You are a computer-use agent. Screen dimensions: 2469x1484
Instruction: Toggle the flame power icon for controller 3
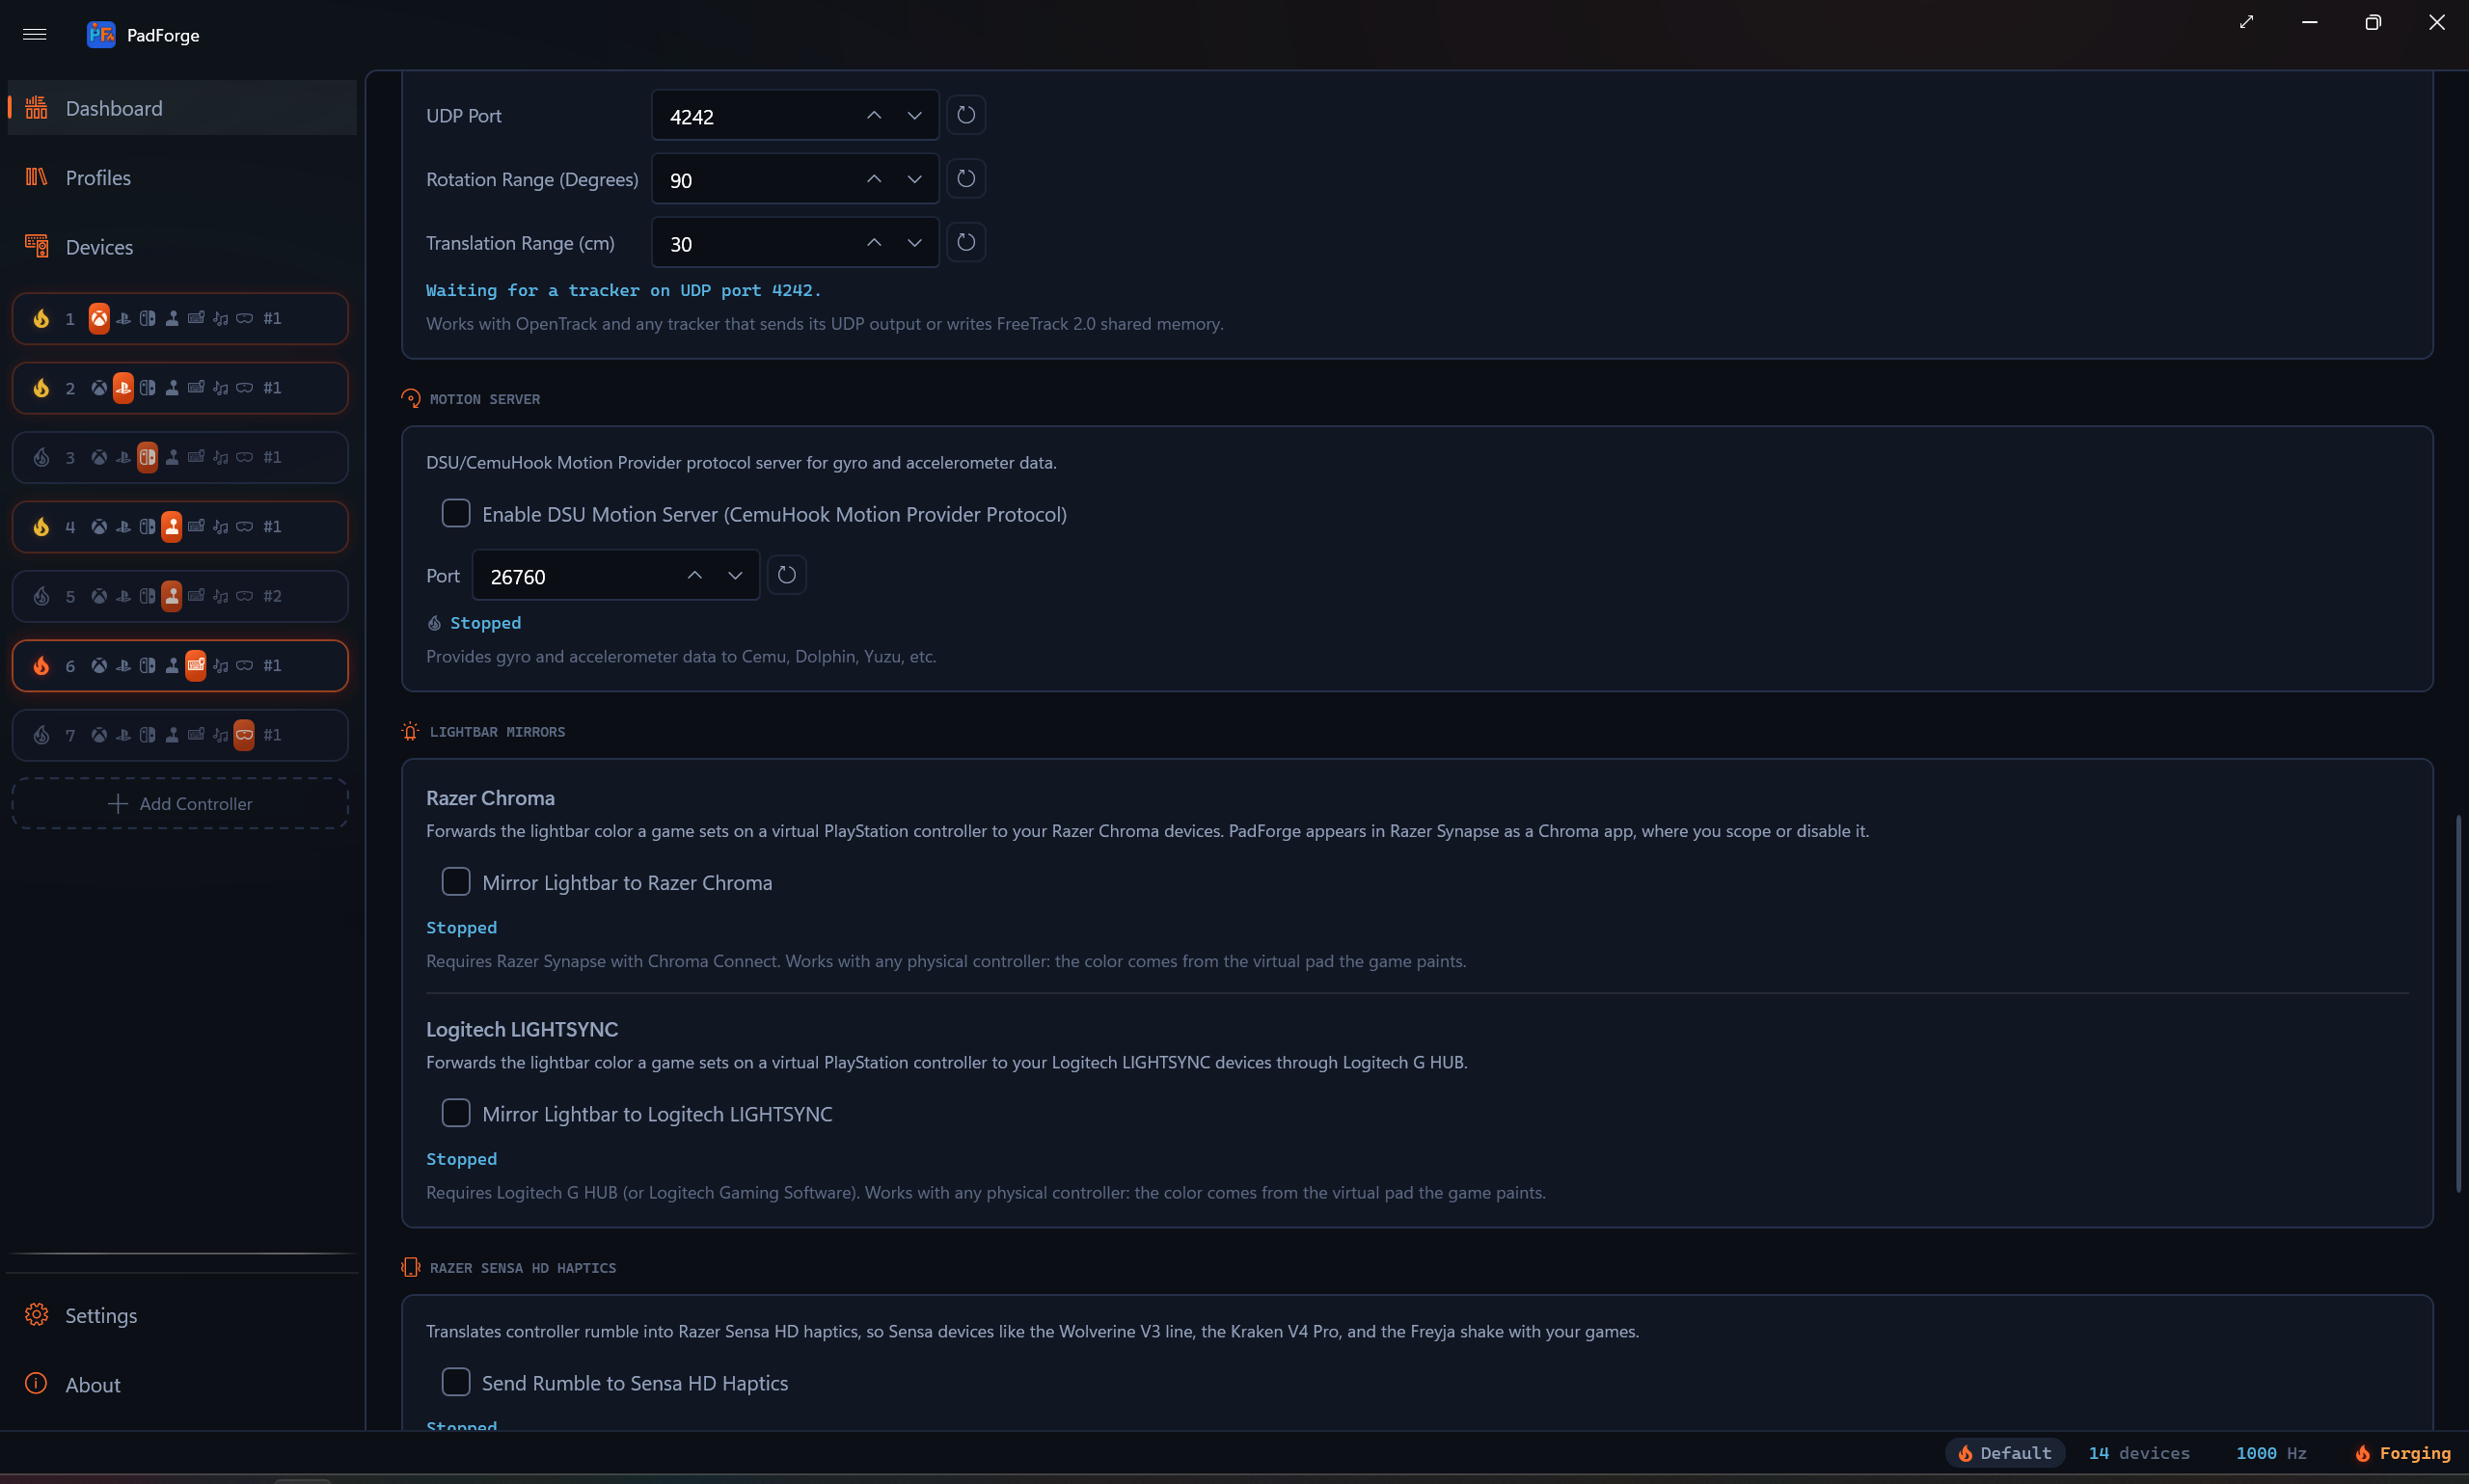[41, 457]
